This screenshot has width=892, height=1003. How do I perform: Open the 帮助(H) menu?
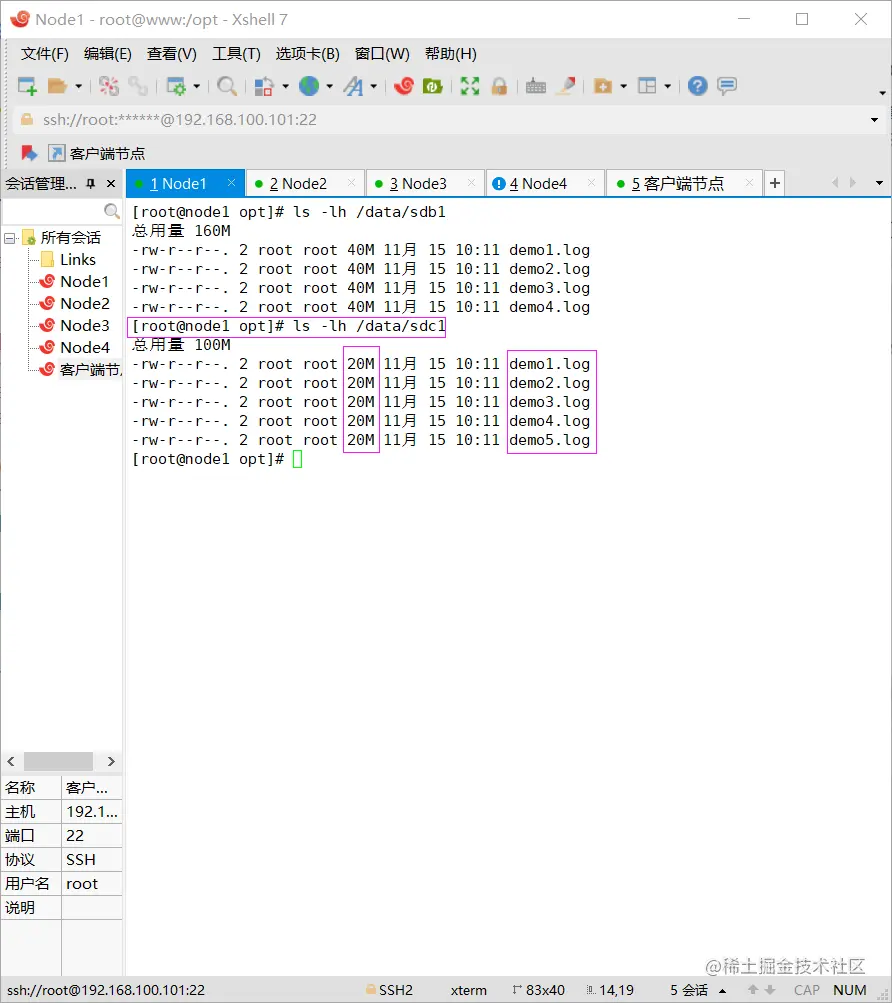click(450, 54)
